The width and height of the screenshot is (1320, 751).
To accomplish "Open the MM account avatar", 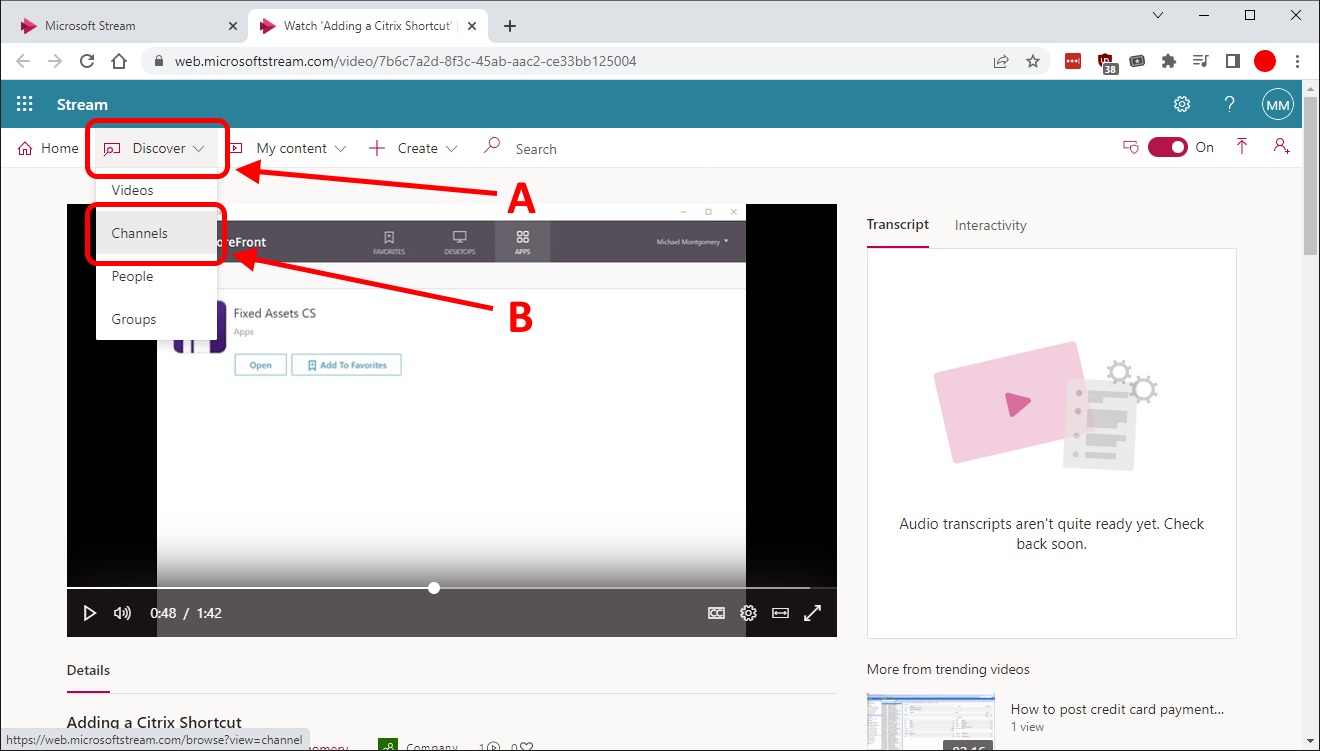I will pyautogui.click(x=1278, y=104).
